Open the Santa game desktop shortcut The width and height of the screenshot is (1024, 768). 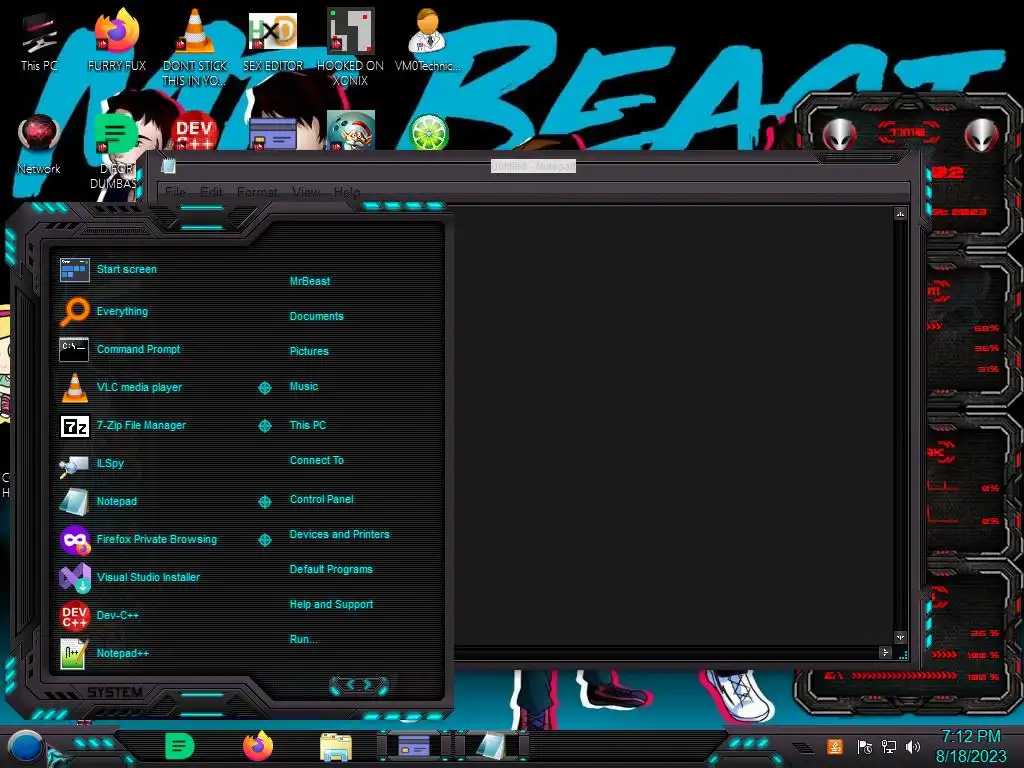click(351, 131)
